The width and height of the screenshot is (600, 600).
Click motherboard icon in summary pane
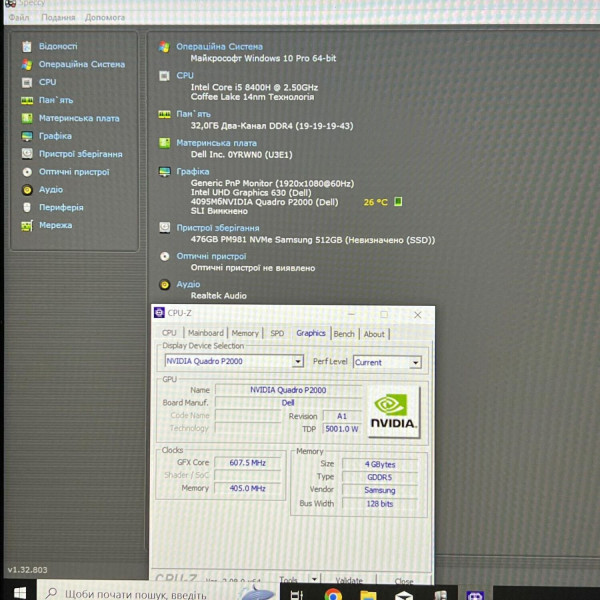pyautogui.click(x=164, y=143)
